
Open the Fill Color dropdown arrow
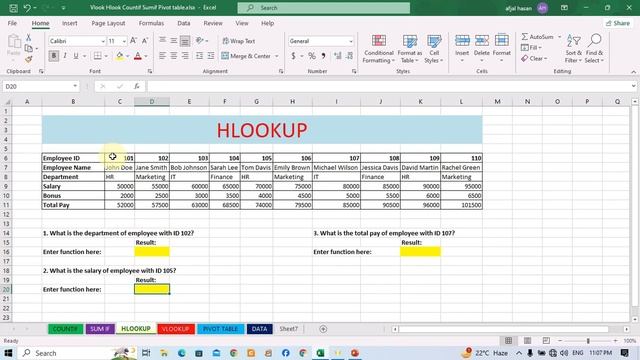[127, 56]
